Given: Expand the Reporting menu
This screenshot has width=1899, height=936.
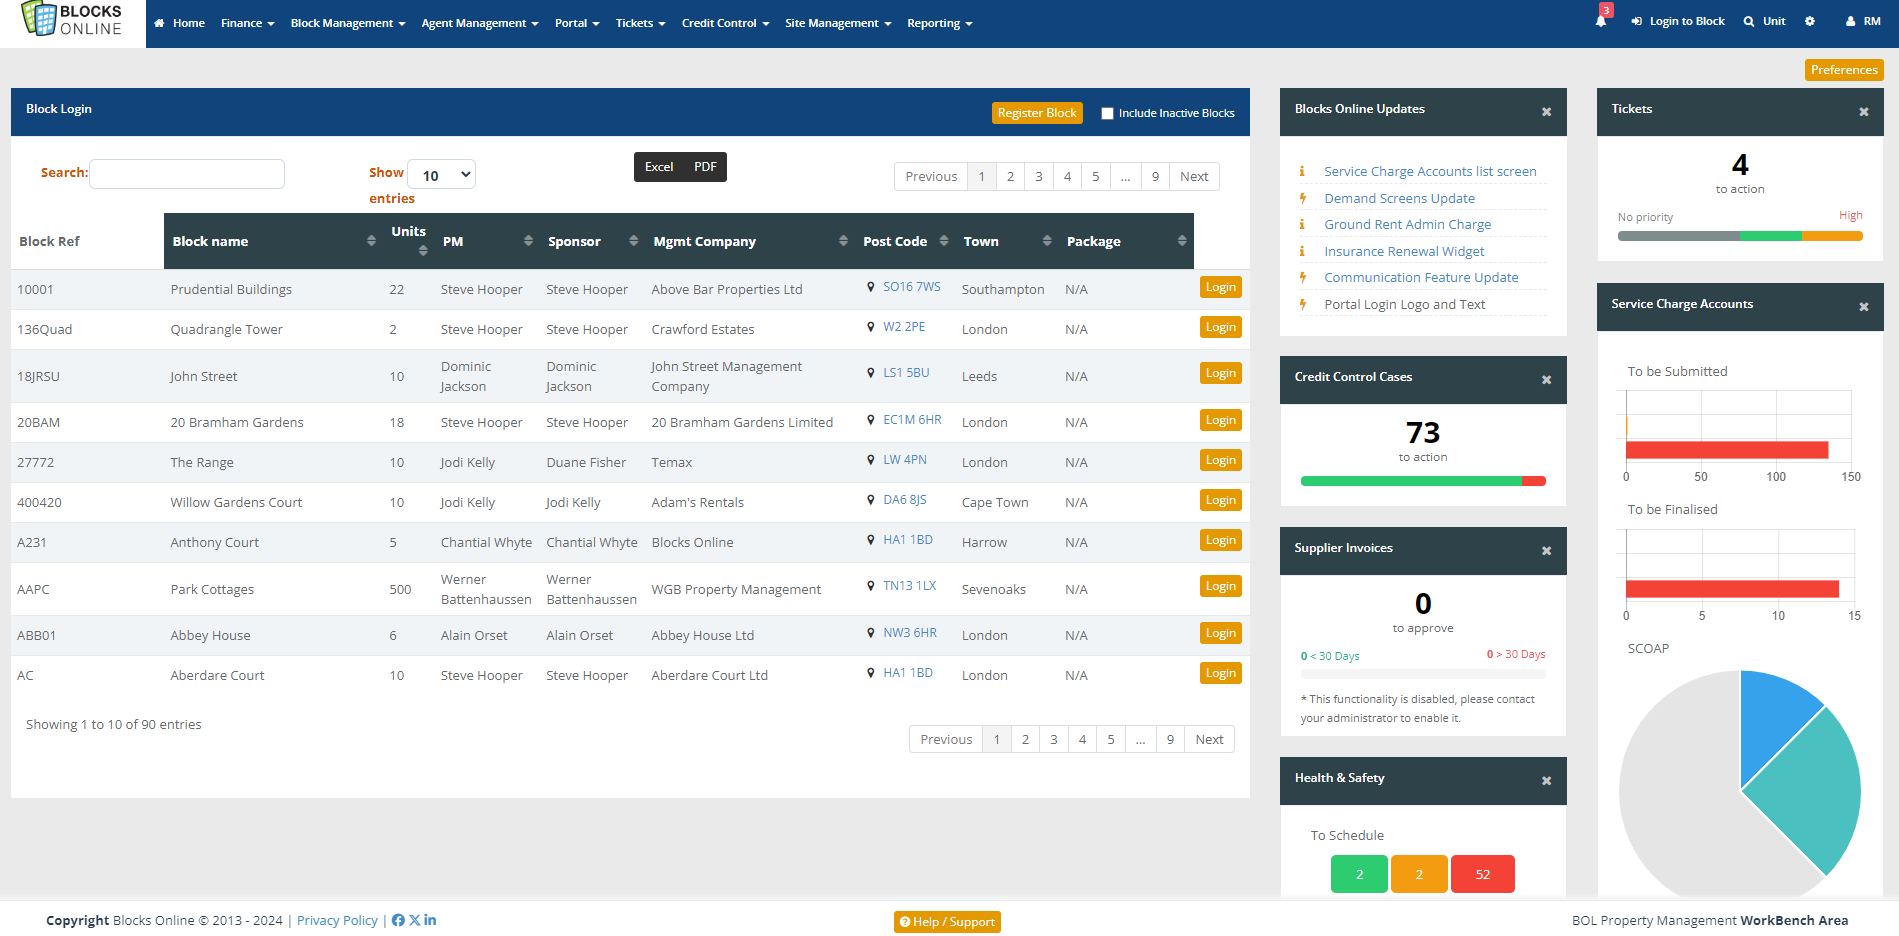Looking at the screenshot, I should (939, 23).
